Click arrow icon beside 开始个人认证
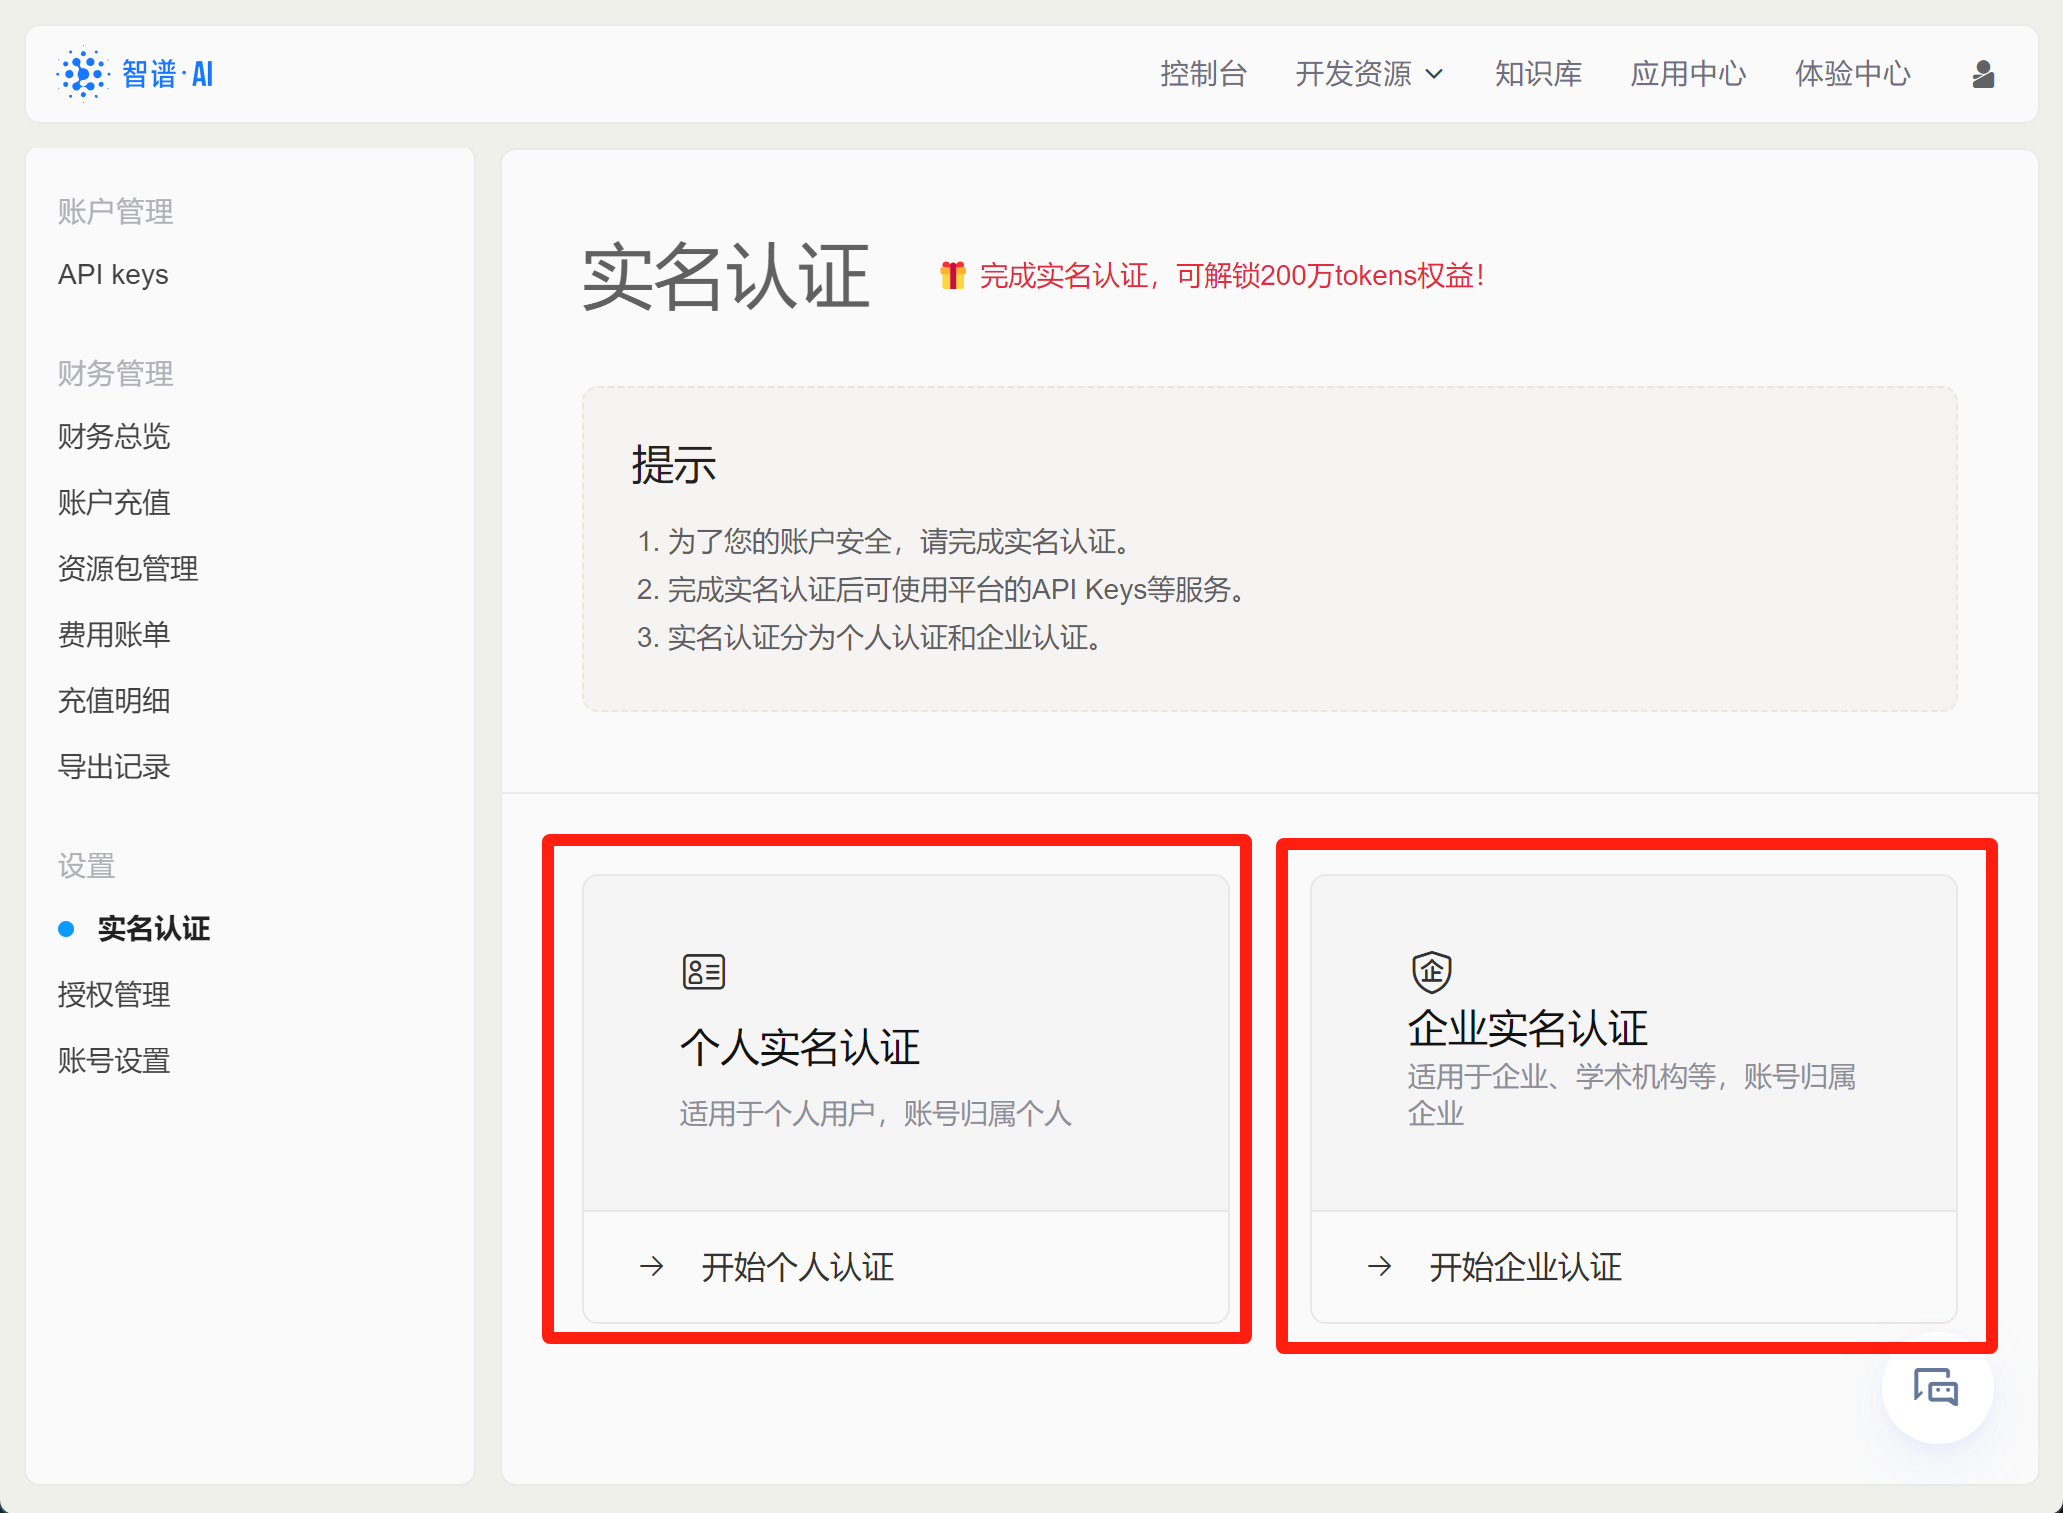The height and width of the screenshot is (1513, 2063). click(x=652, y=1266)
